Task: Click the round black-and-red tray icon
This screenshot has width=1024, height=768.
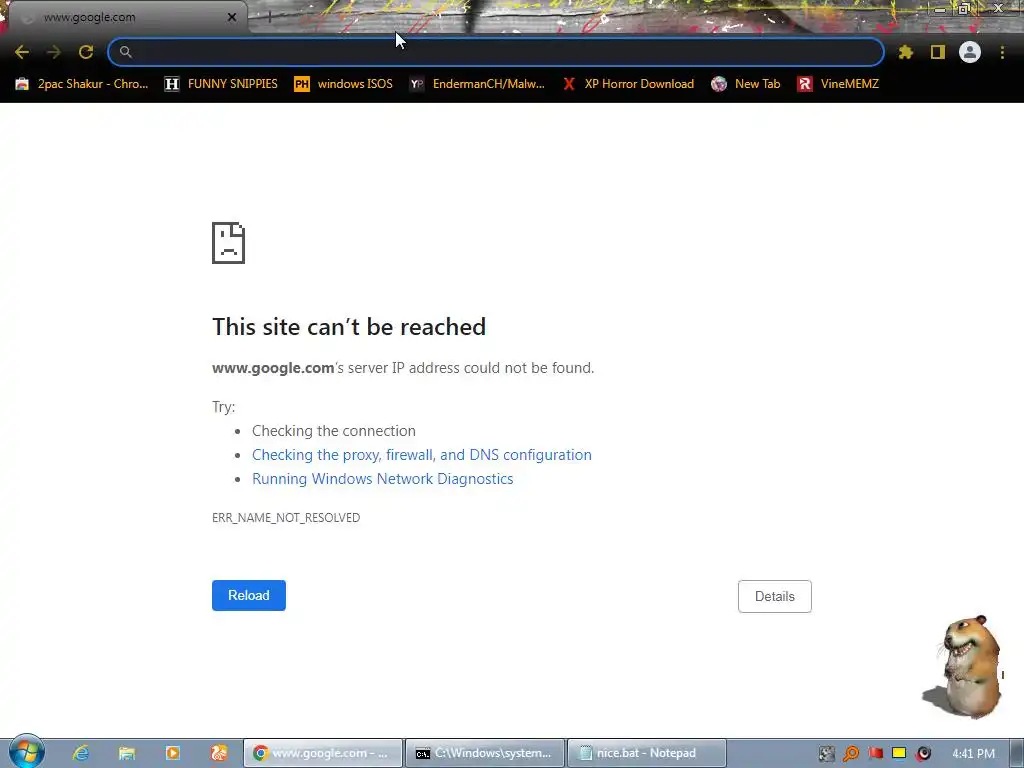Action: coord(923,754)
